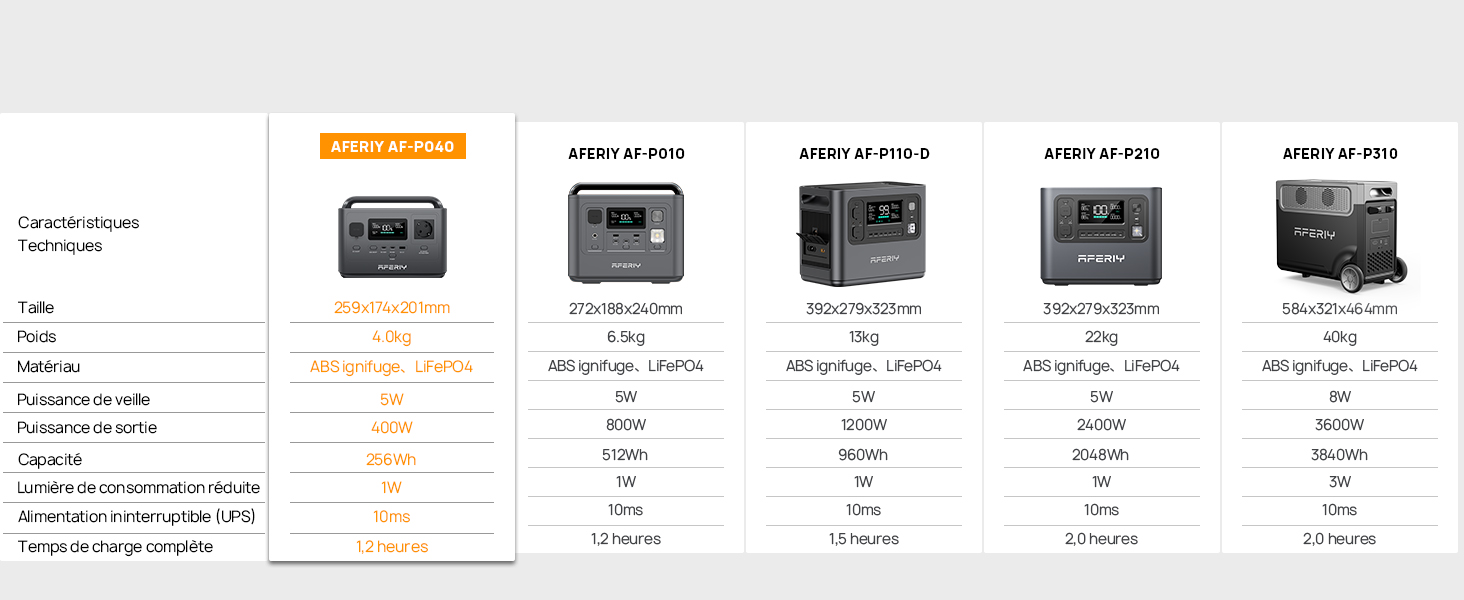Click the AFERIY AF-P110-D product image
Screen dimensions: 1464x600
(x=863, y=234)
